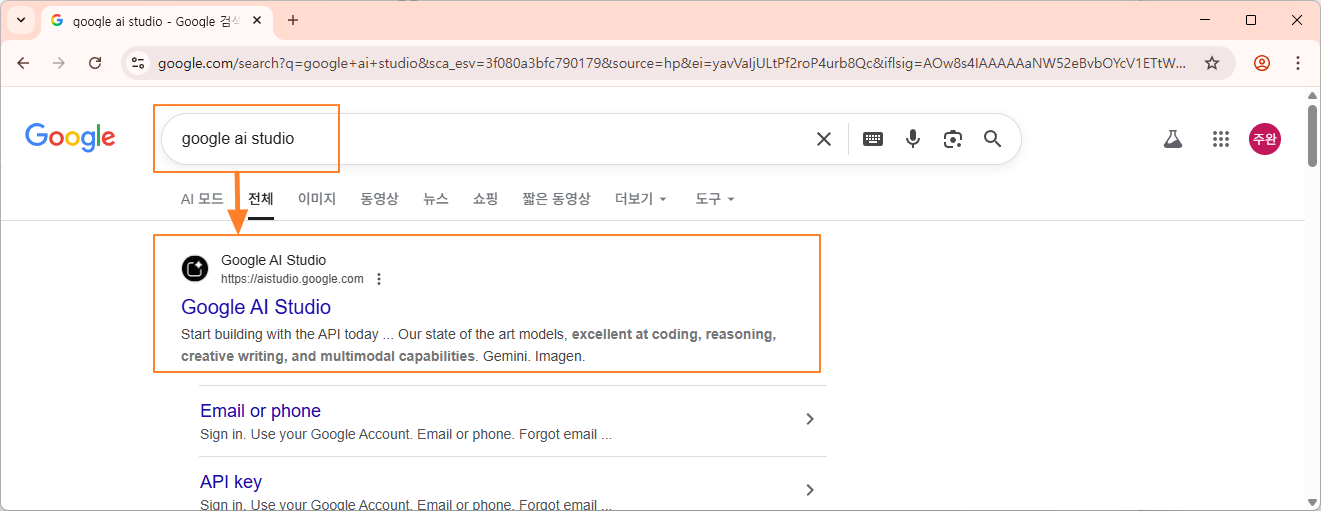Switch to the AI 모드 tab
Viewport: 1321px width, 511px height.
click(x=202, y=199)
